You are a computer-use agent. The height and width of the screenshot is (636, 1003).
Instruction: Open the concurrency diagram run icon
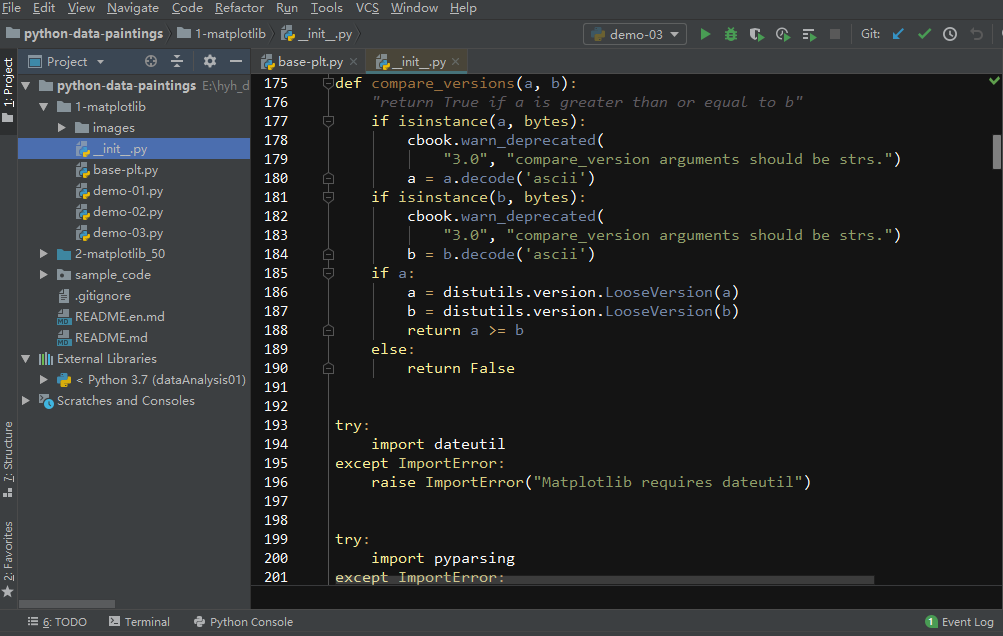(809, 34)
